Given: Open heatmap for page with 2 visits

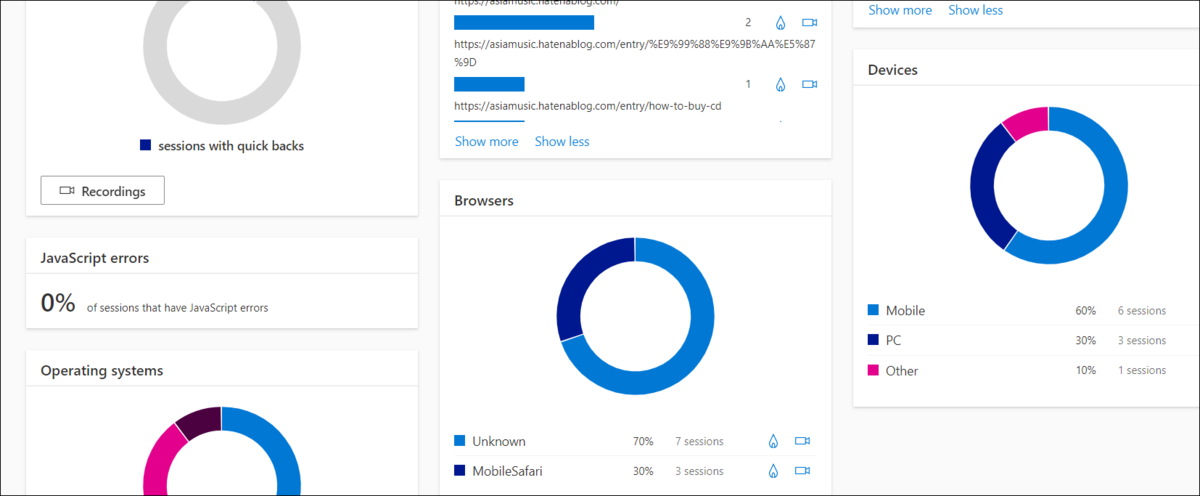Looking at the screenshot, I should pyautogui.click(x=781, y=23).
